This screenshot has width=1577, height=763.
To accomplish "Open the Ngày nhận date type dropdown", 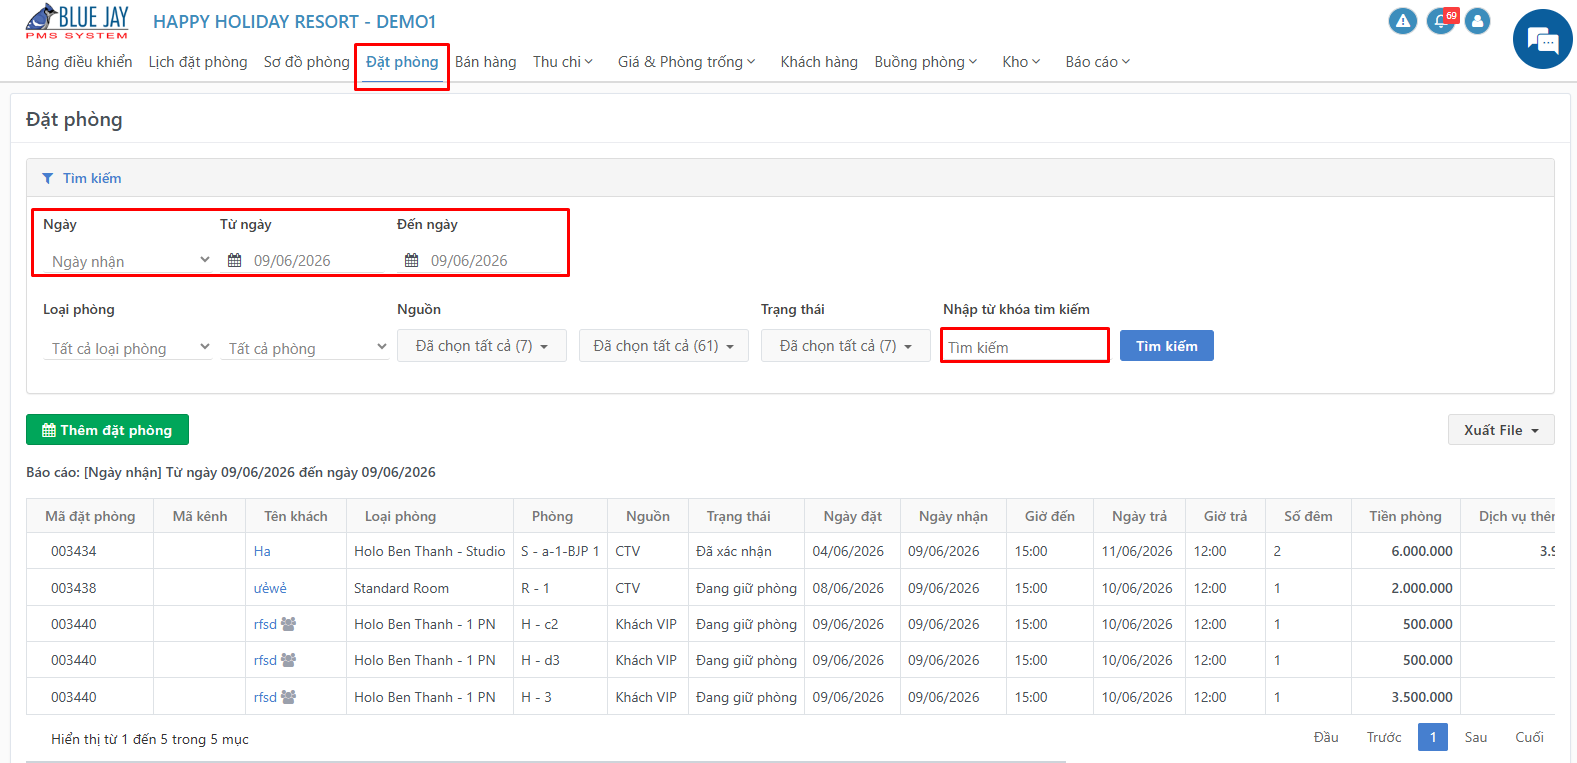I will click(128, 261).
